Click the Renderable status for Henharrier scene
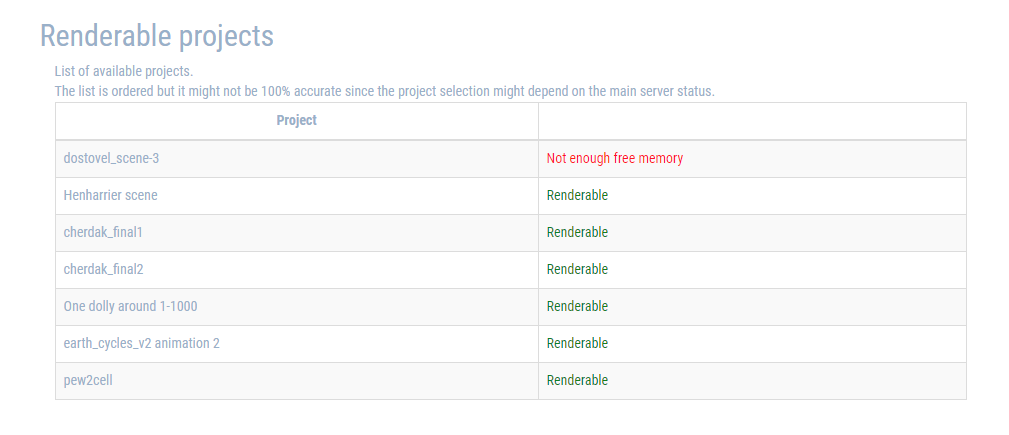The width and height of the screenshot is (1009, 435). [577, 195]
